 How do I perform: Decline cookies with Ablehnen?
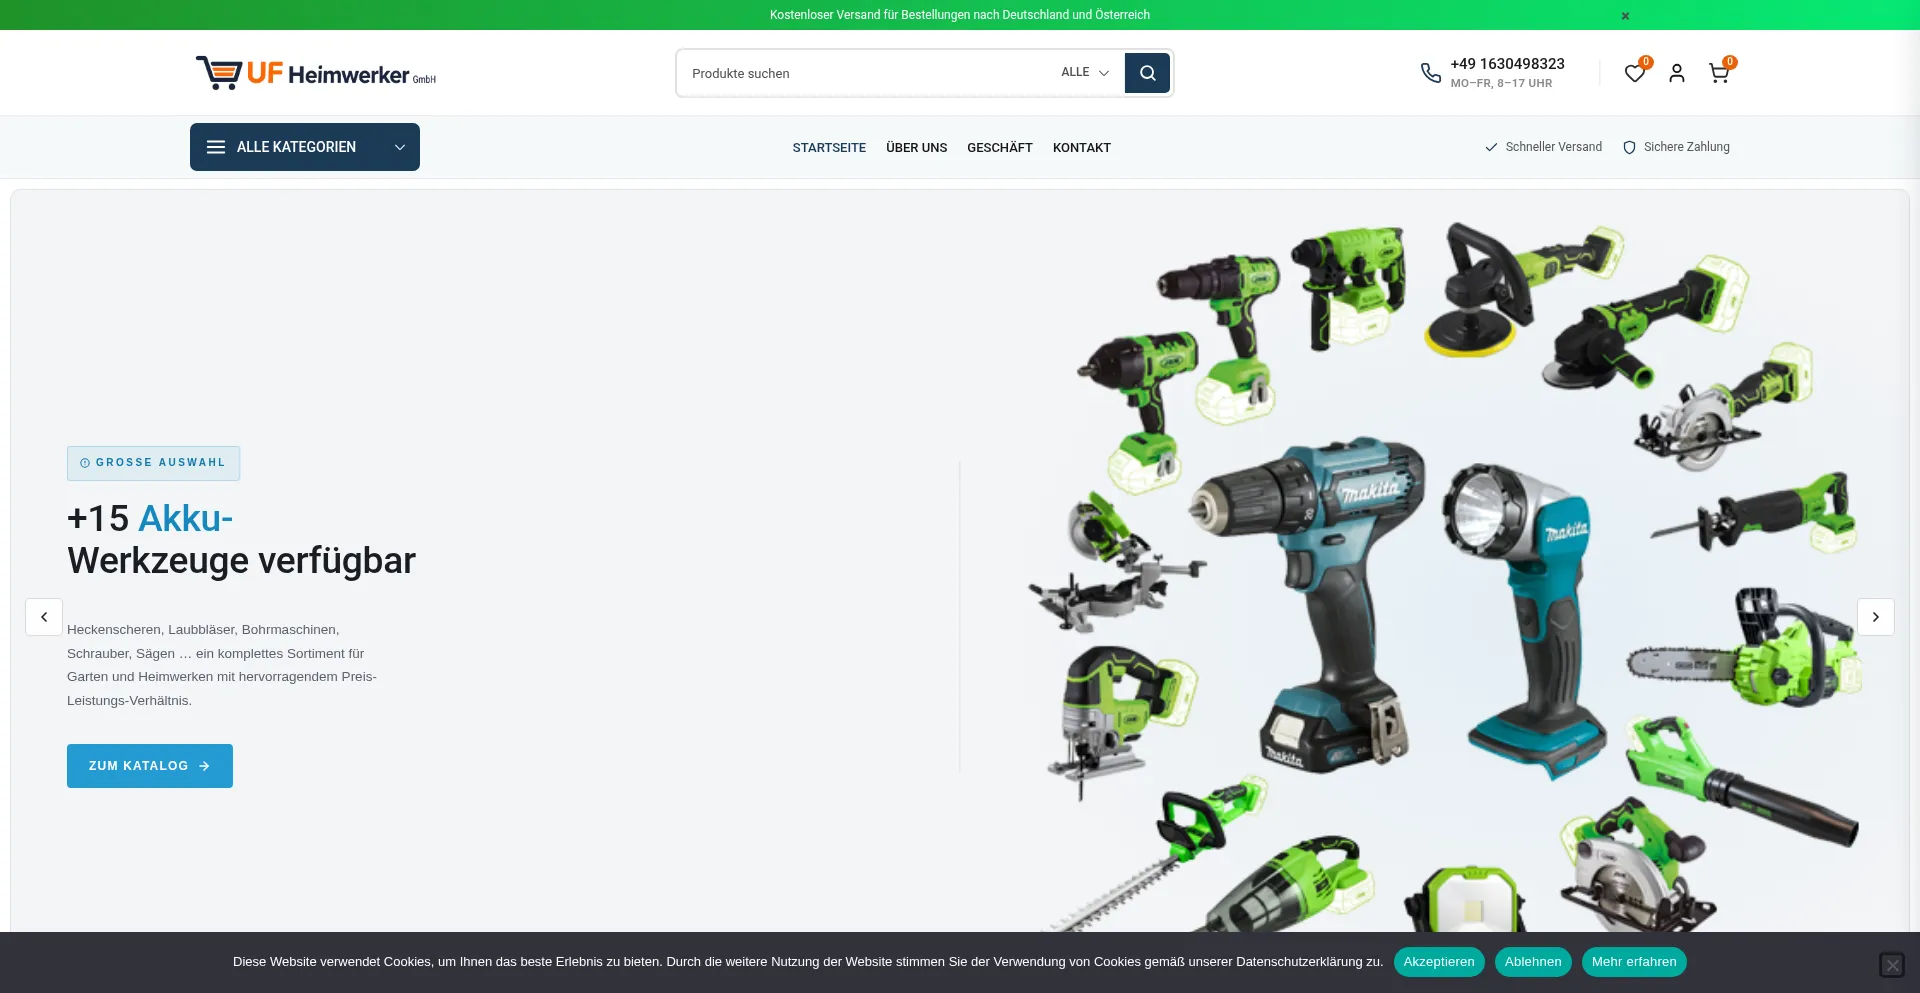click(x=1533, y=962)
